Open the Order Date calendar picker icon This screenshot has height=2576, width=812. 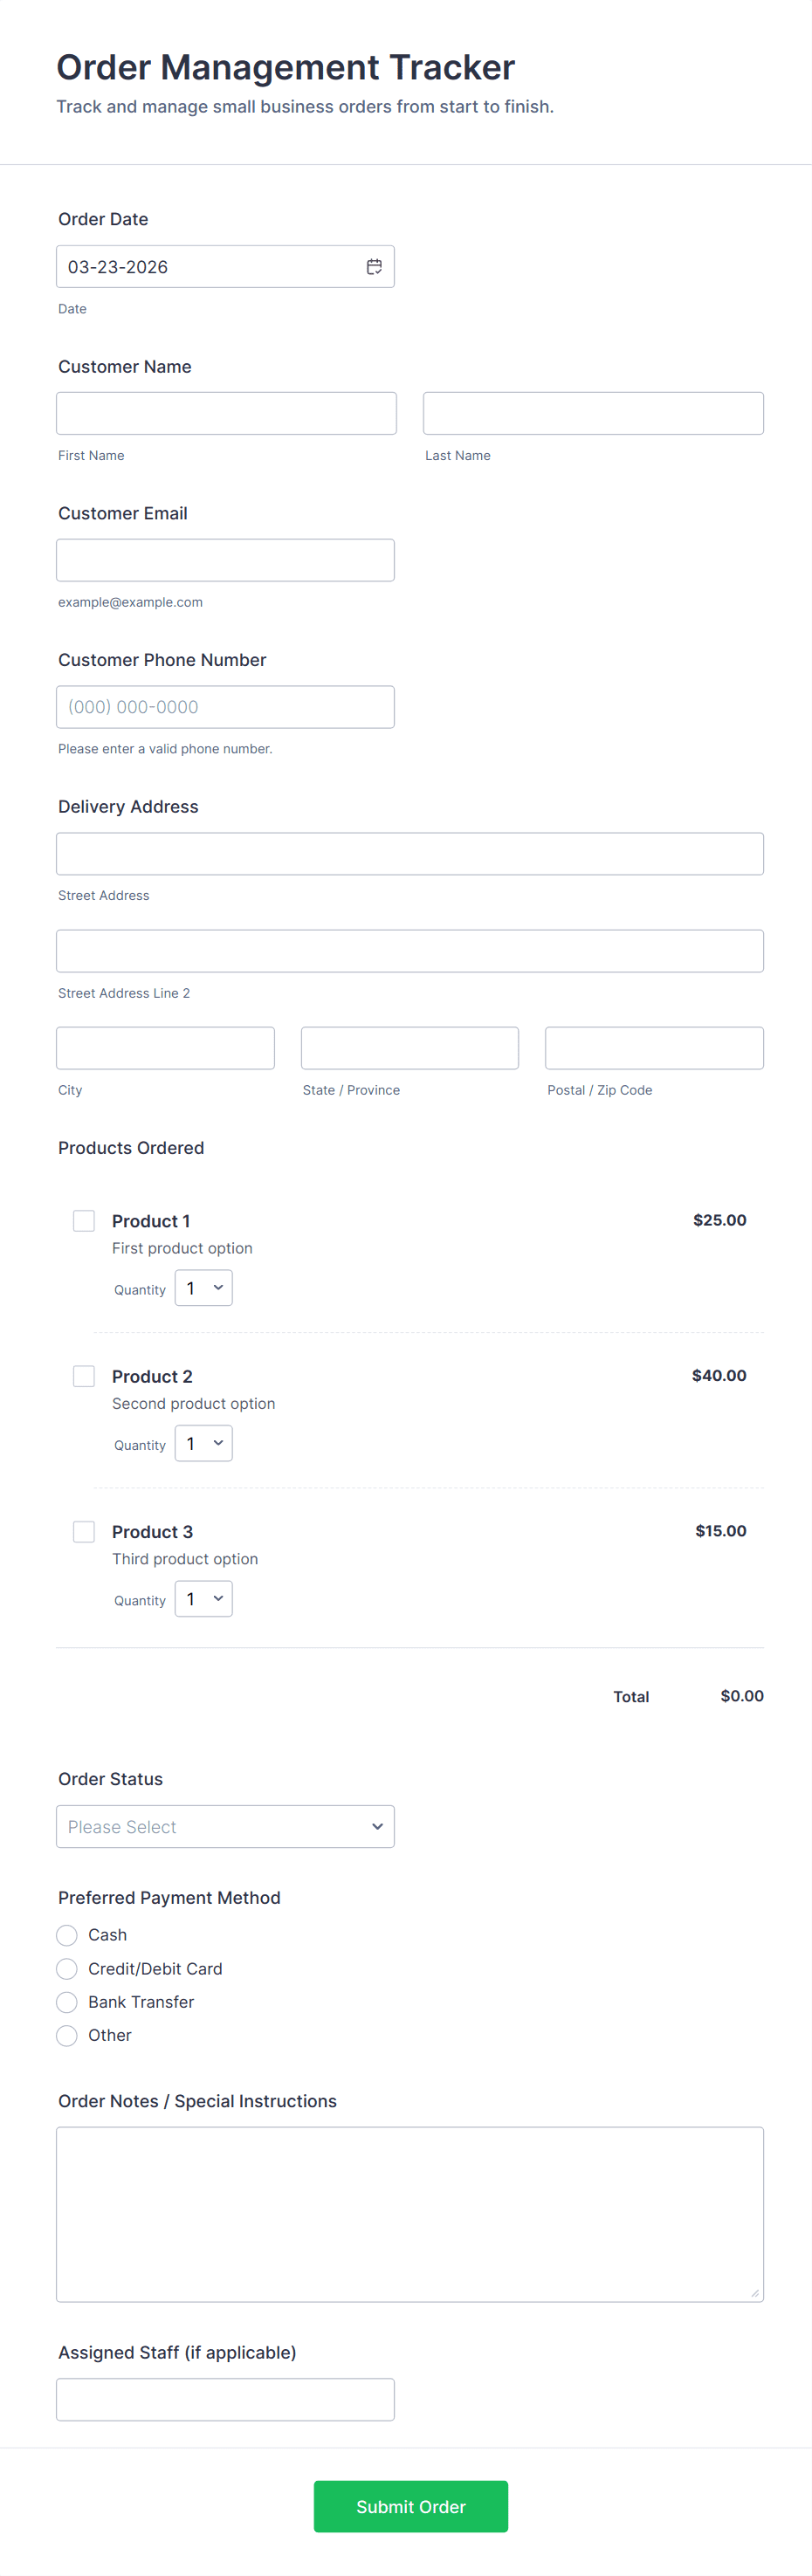374,267
